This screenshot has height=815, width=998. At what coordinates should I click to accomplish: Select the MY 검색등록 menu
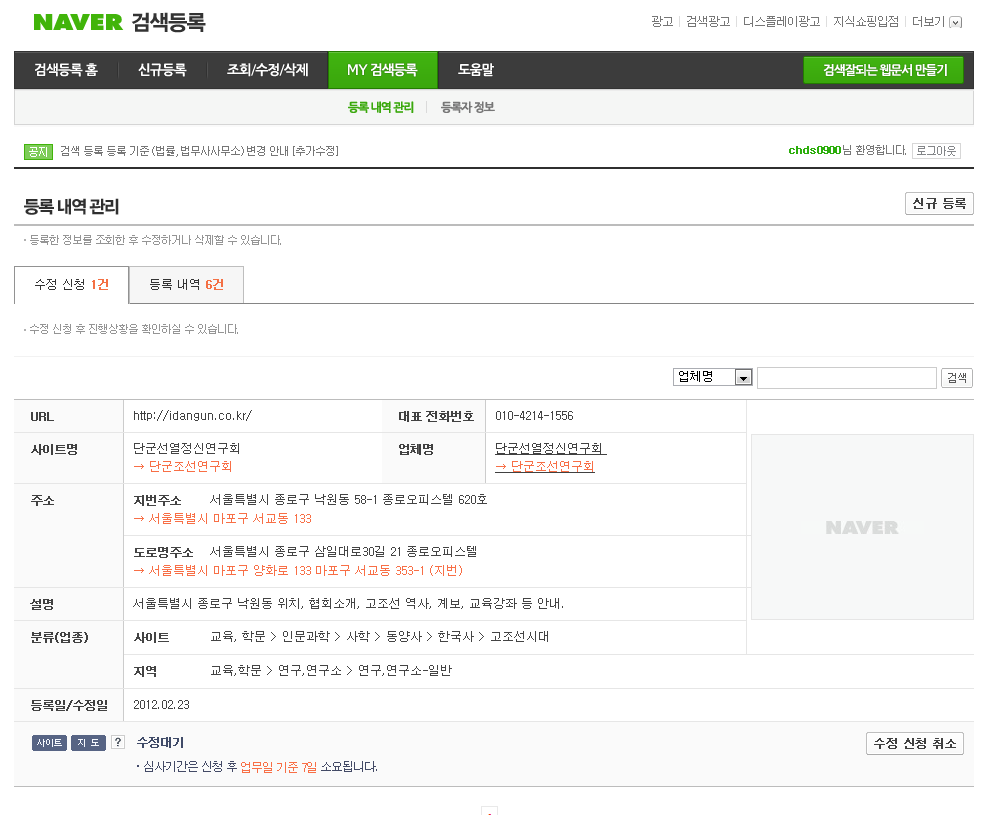click(x=383, y=69)
